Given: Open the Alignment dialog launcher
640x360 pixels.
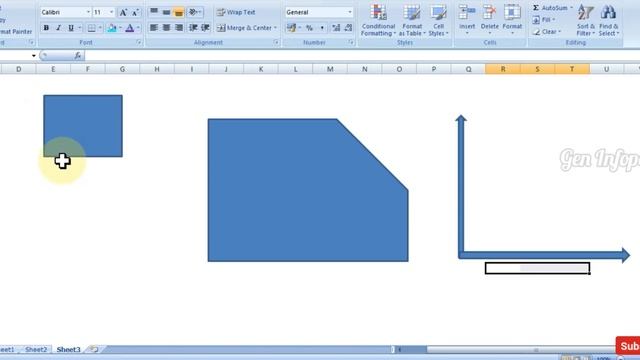Looking at the screenshot, I should click(276, 42).
